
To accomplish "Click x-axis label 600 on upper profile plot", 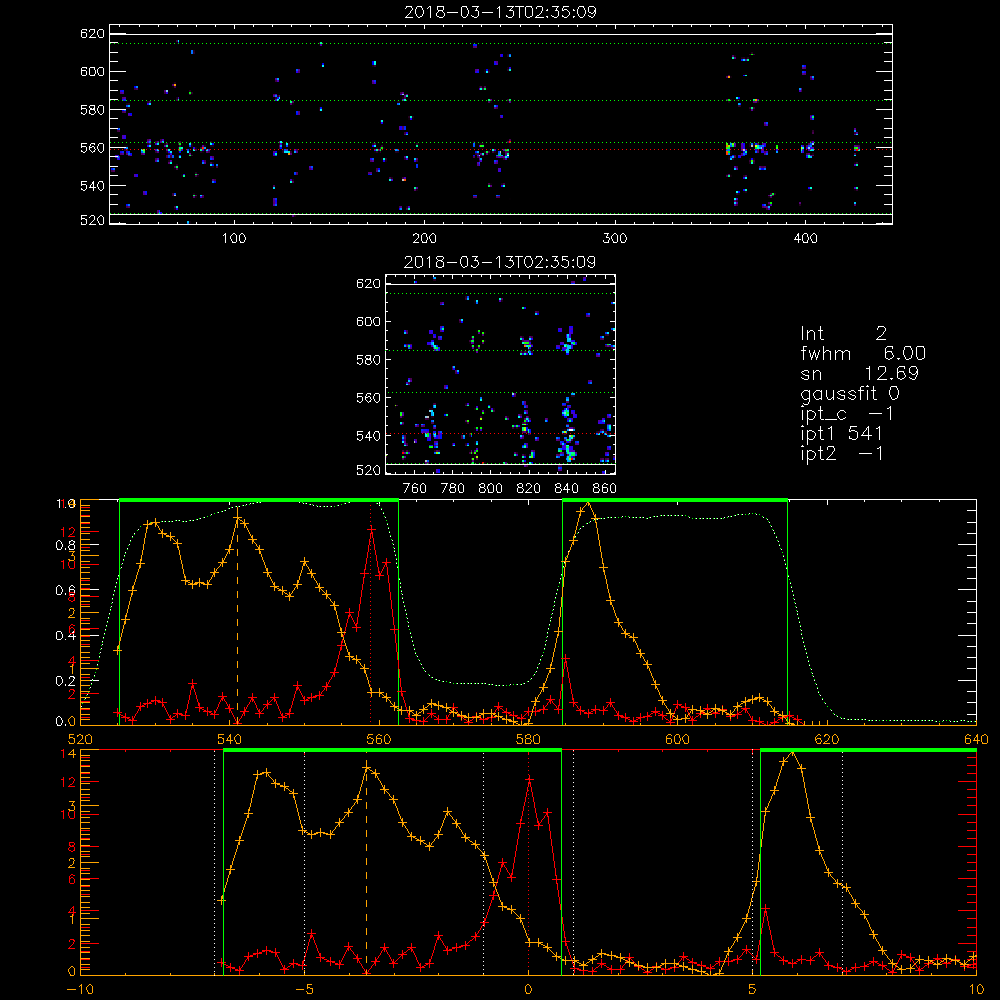I will (x=677, y=739).
